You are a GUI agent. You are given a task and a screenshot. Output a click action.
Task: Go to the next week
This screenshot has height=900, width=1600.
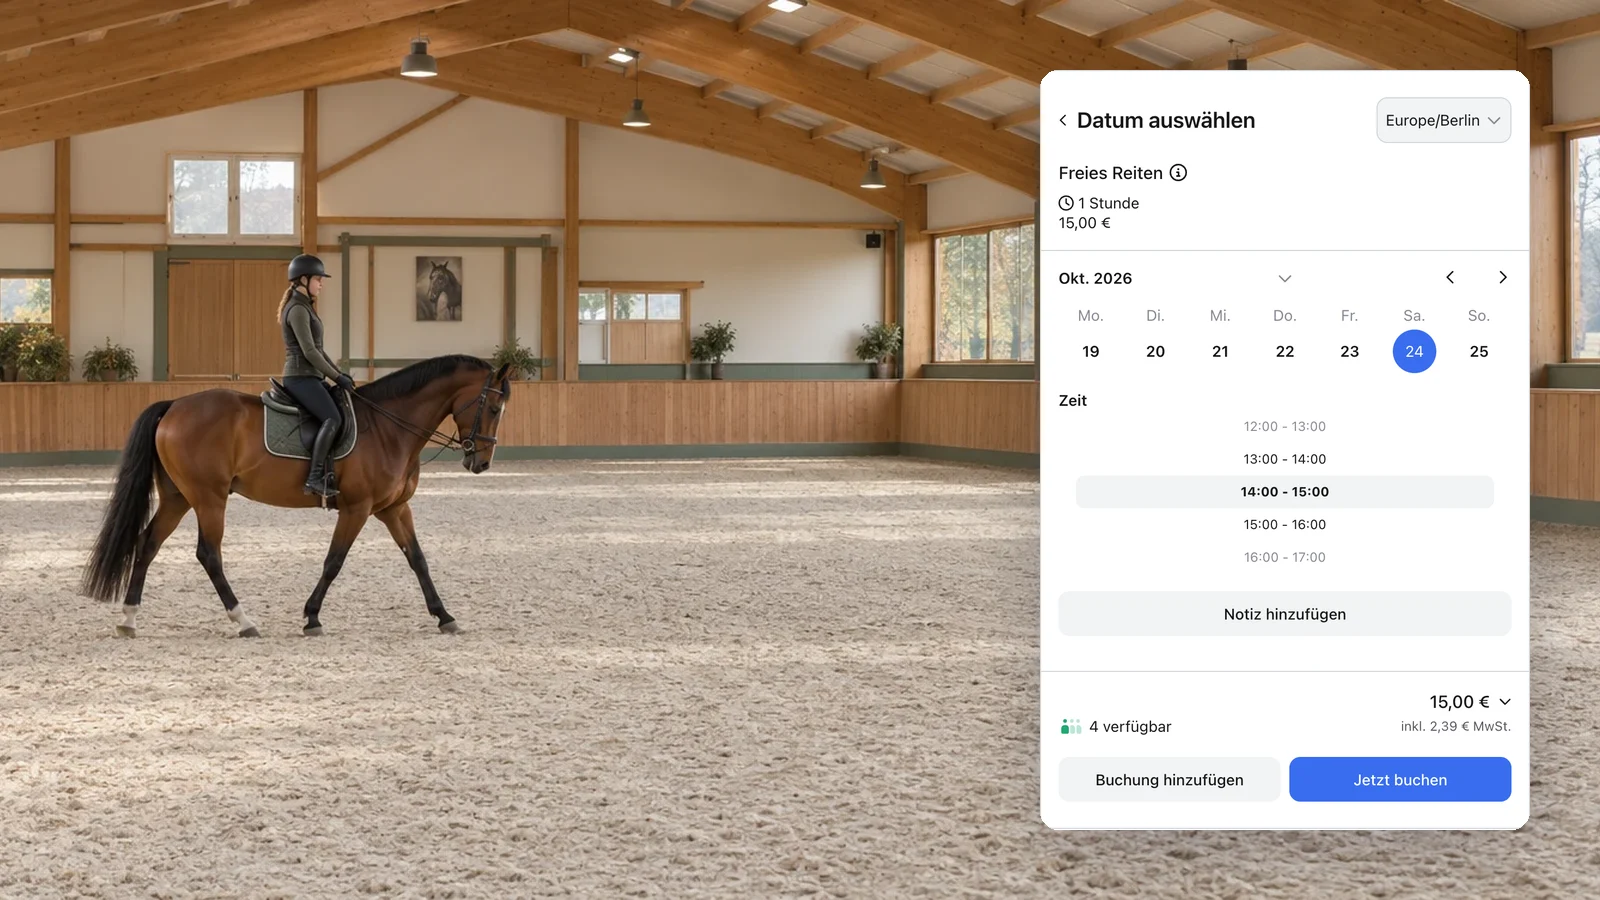tap(1502, 277)
